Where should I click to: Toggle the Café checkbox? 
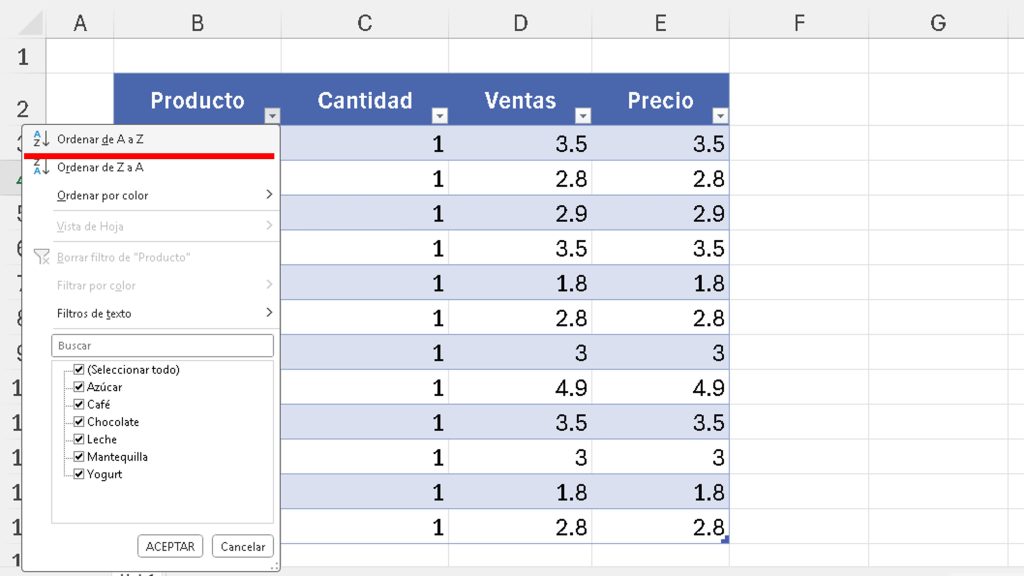(x=79, y=404)
